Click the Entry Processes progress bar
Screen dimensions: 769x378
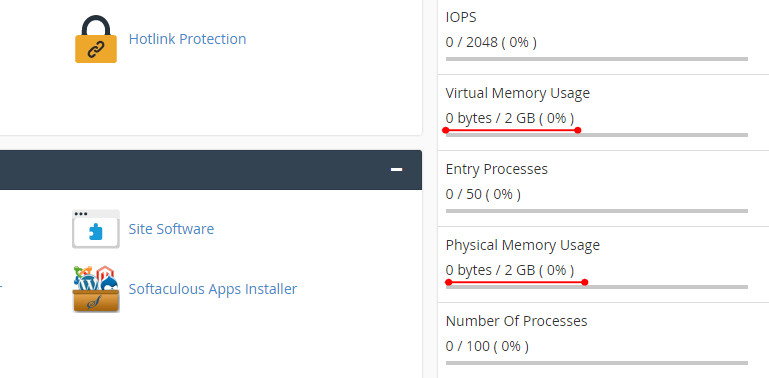coord(597,211)
